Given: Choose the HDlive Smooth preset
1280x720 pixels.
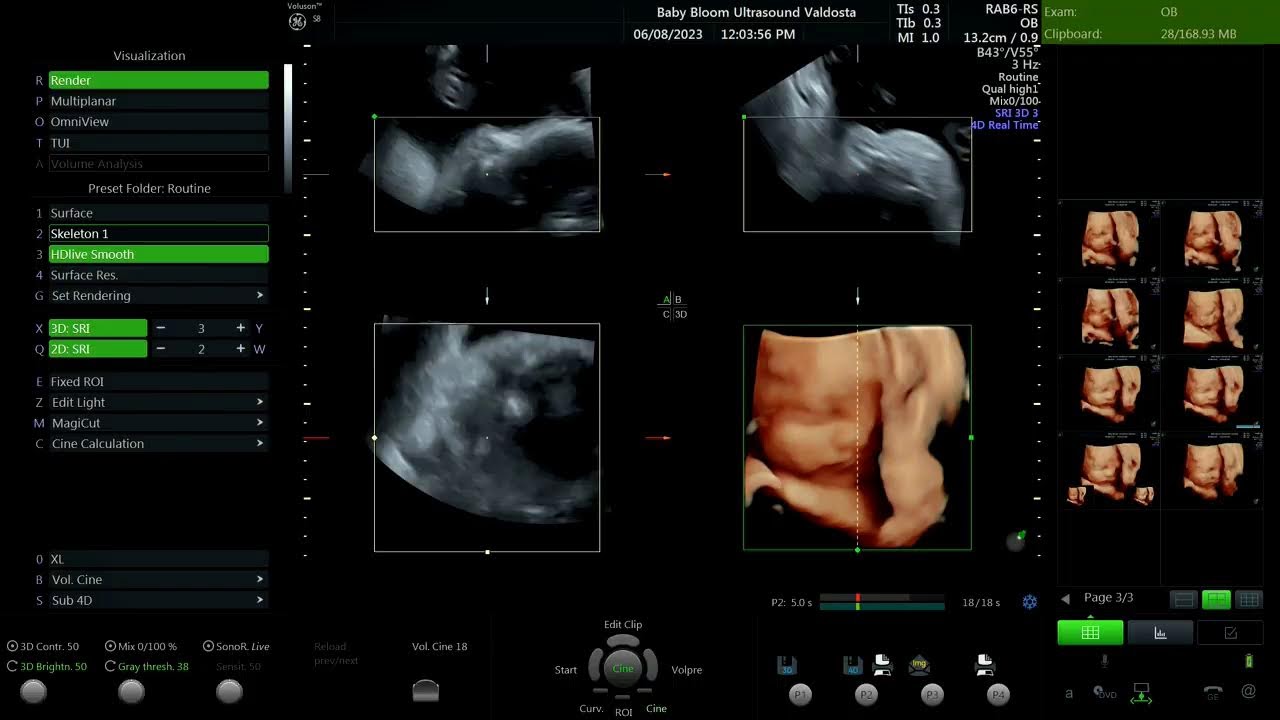Looking at the screenshot, I should [x=158, y=254].
